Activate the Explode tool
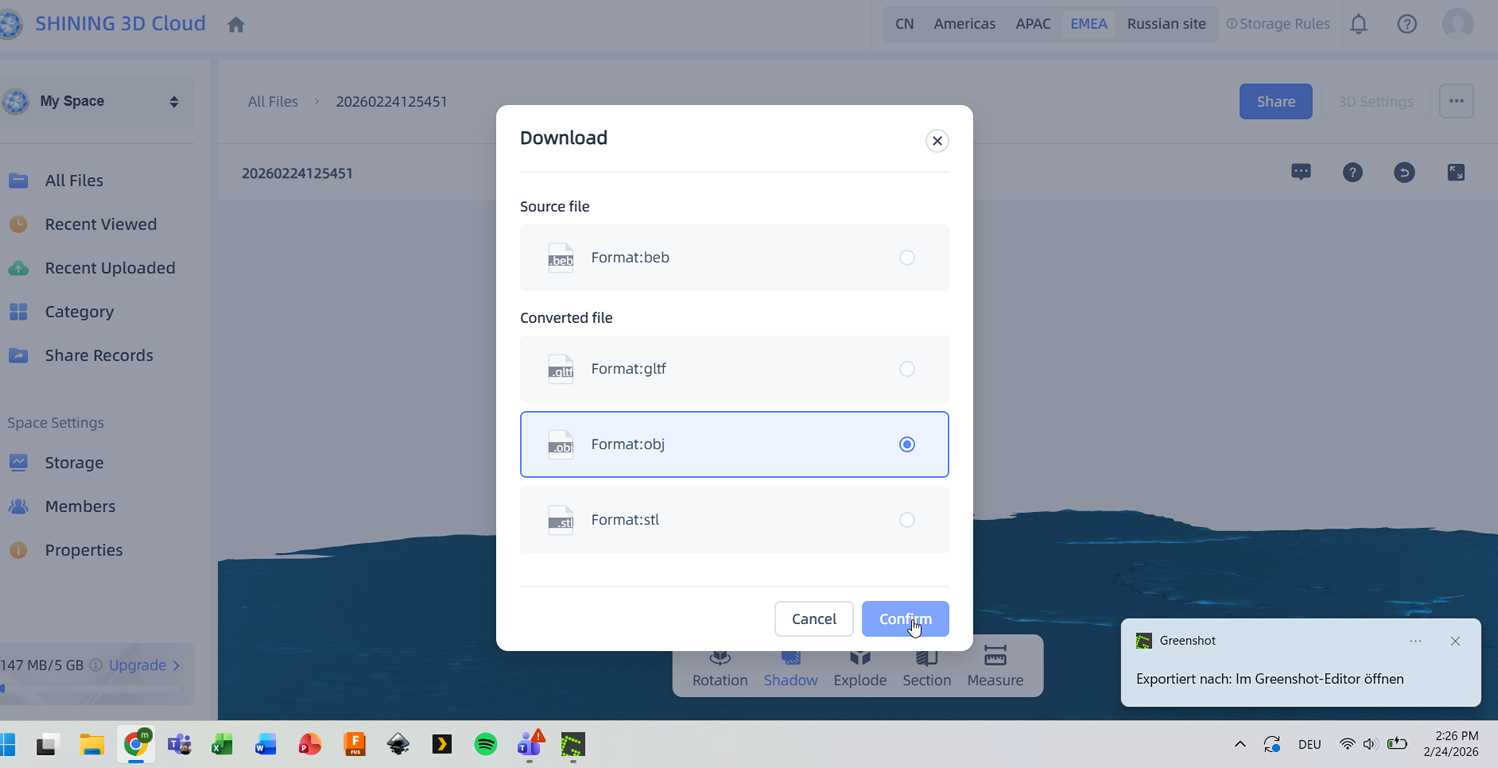The height and width of the screenshot is (768, 1498). [x=860, y=668]
